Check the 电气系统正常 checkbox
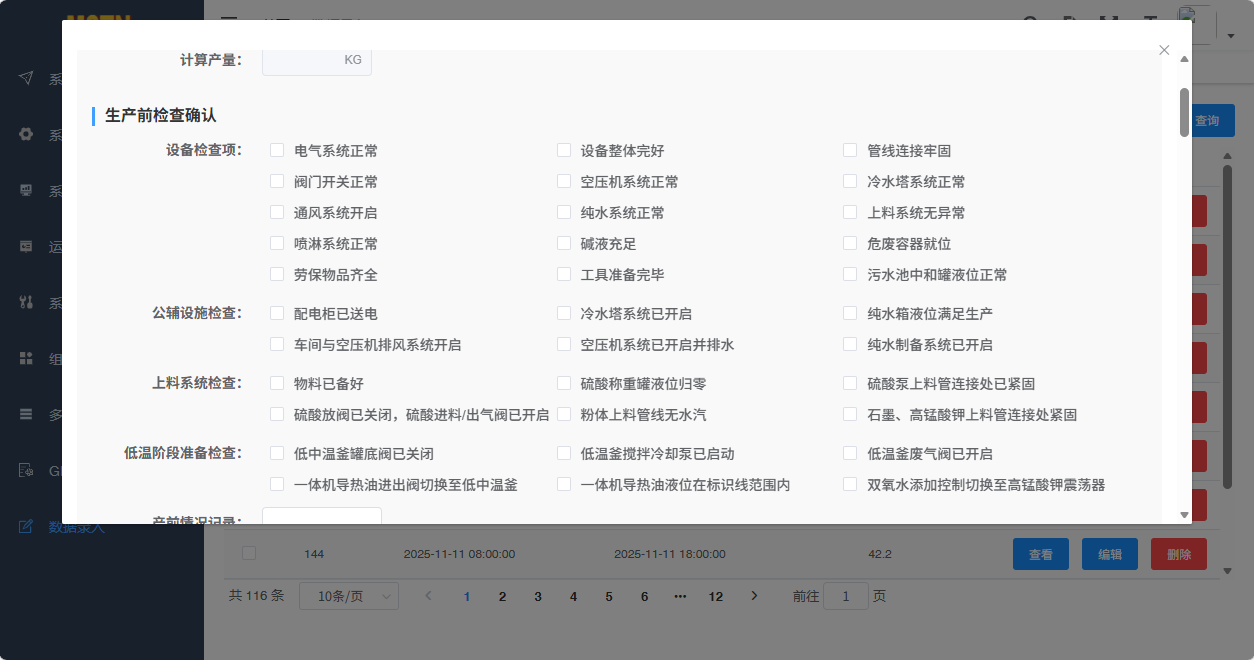The height and width of the screenshot is (660, 1254). pos(277,151)
